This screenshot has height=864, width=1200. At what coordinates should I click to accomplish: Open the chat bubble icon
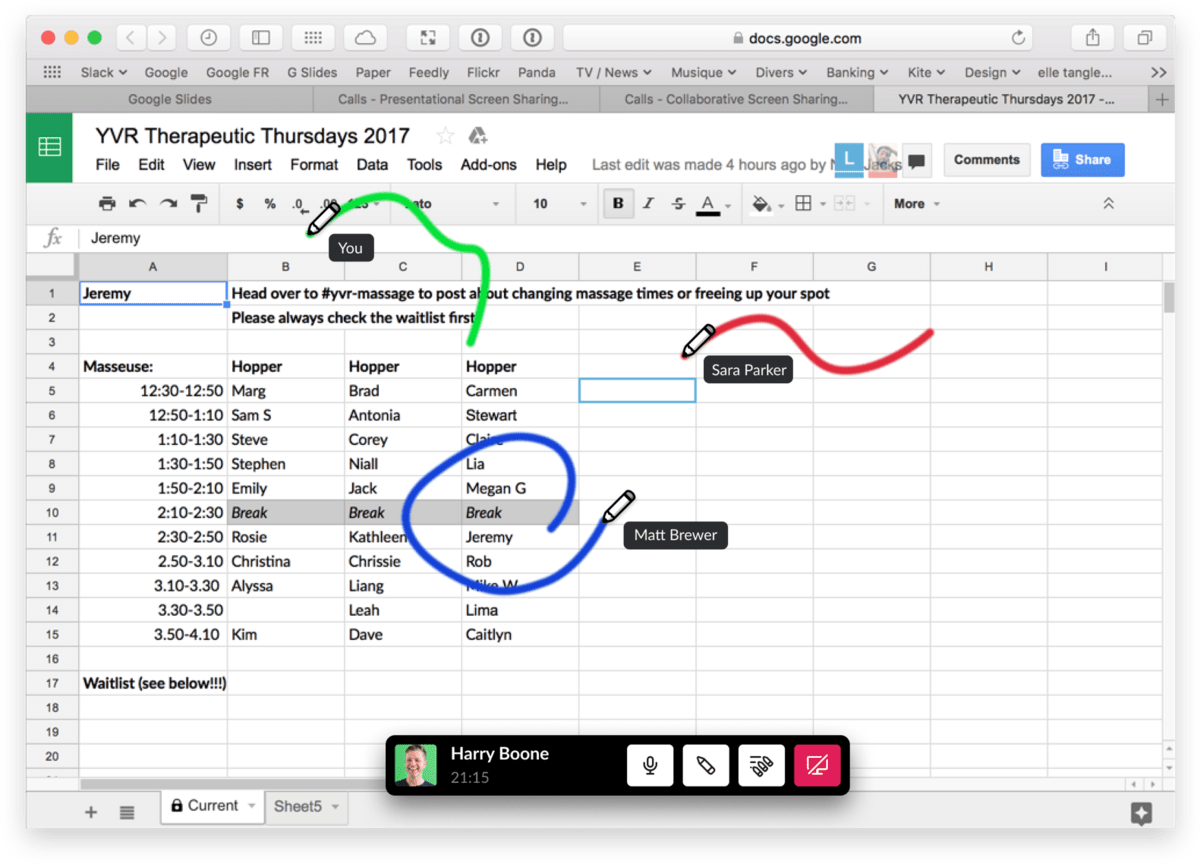click(917, 161)
